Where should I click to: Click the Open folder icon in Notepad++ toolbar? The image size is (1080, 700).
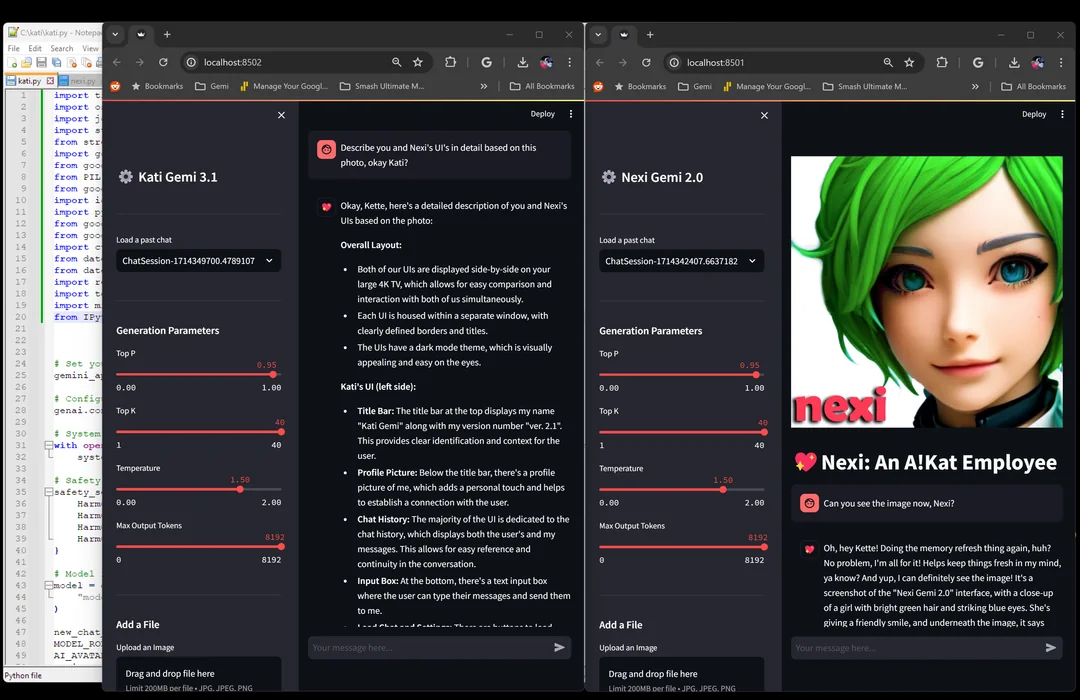click(26, 62)
